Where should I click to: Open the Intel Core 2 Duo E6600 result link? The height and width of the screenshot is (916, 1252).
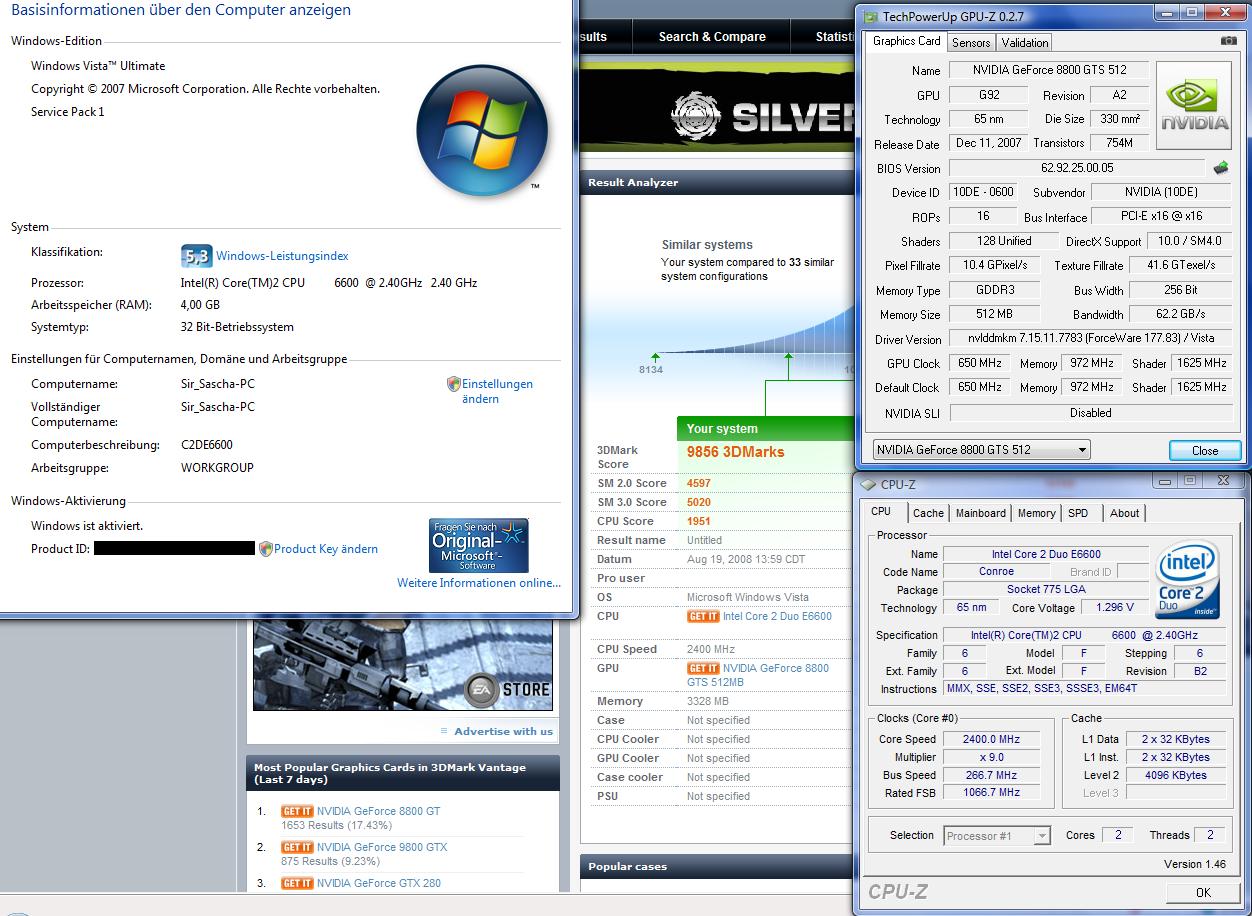777,616
